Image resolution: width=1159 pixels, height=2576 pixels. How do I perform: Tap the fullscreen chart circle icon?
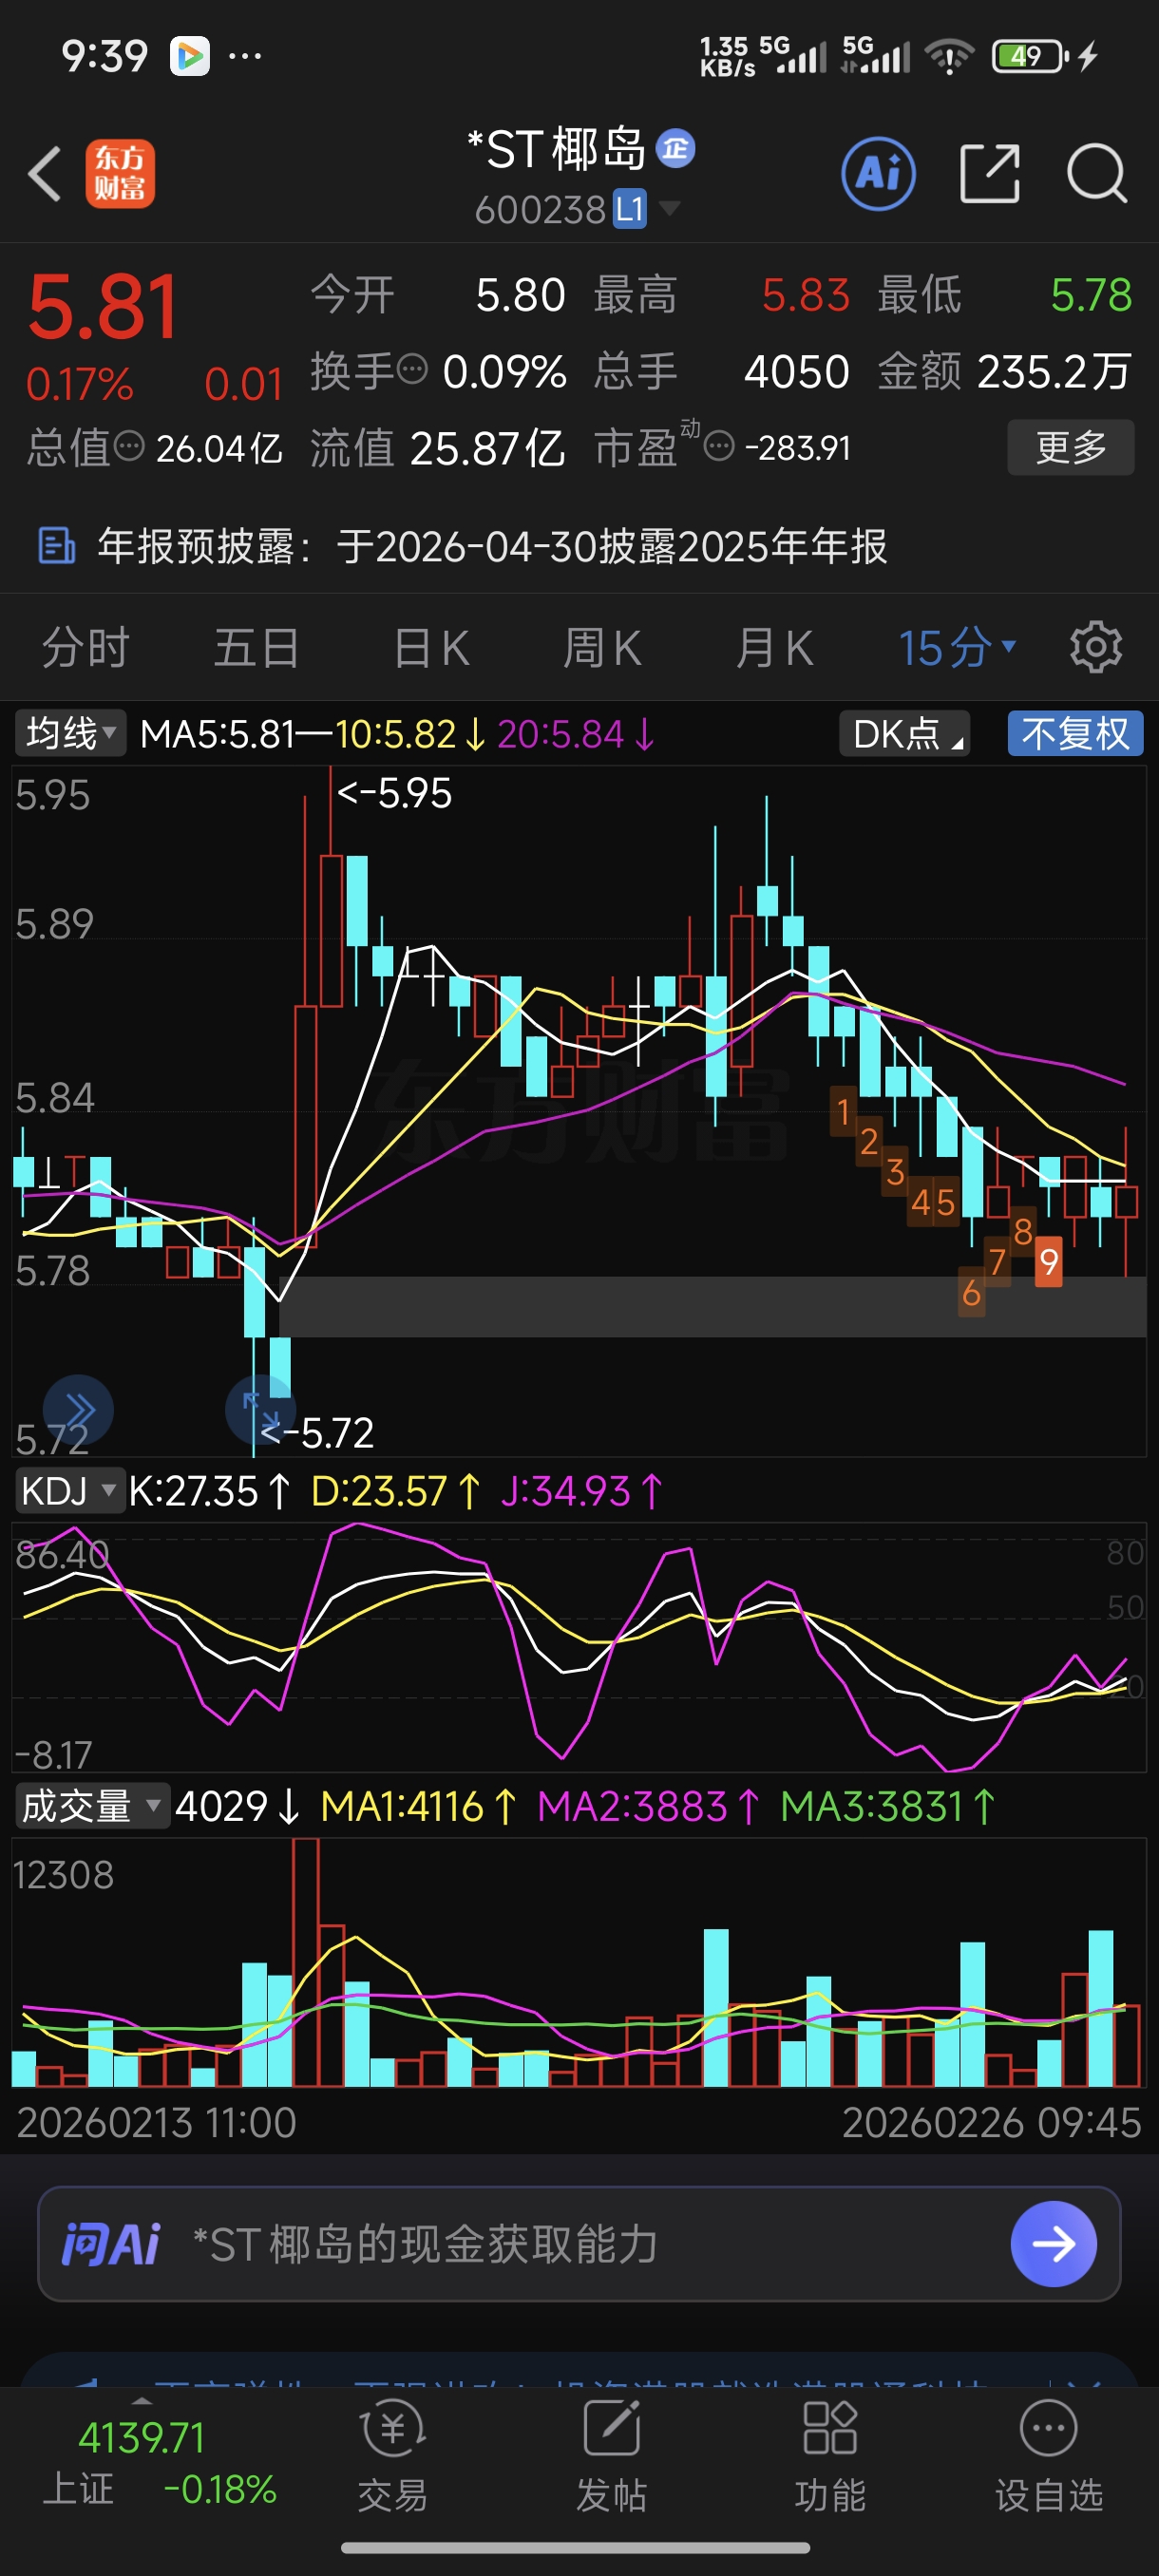260,1410
